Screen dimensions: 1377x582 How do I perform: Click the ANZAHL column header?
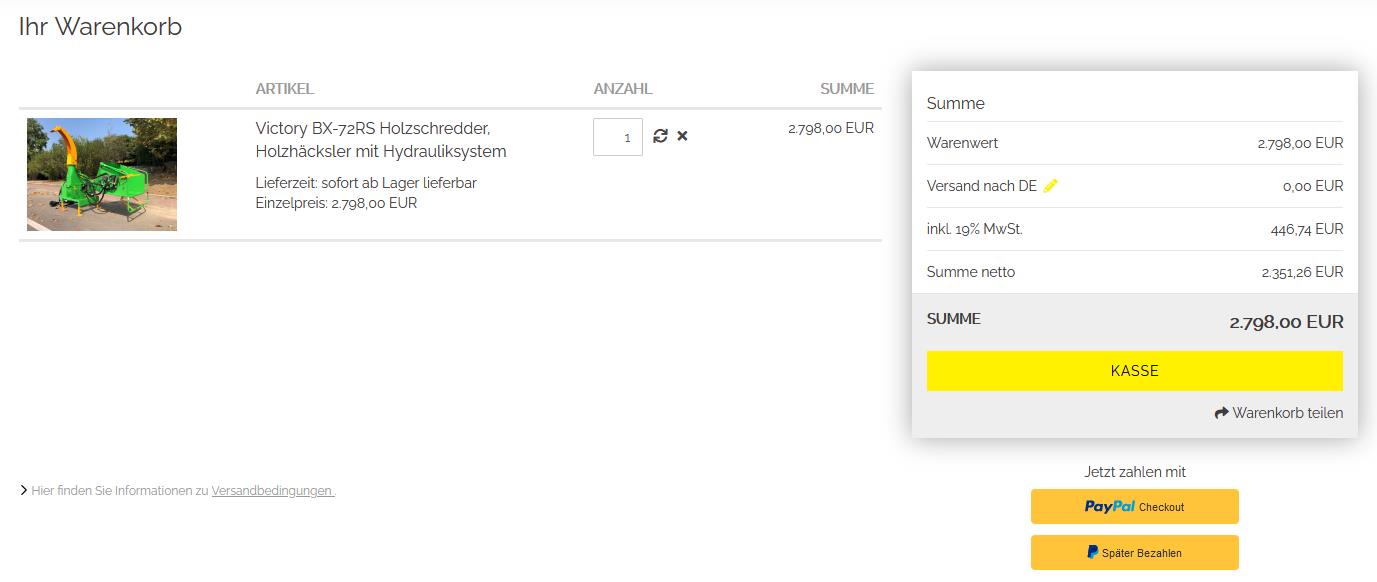coord(622,89)
